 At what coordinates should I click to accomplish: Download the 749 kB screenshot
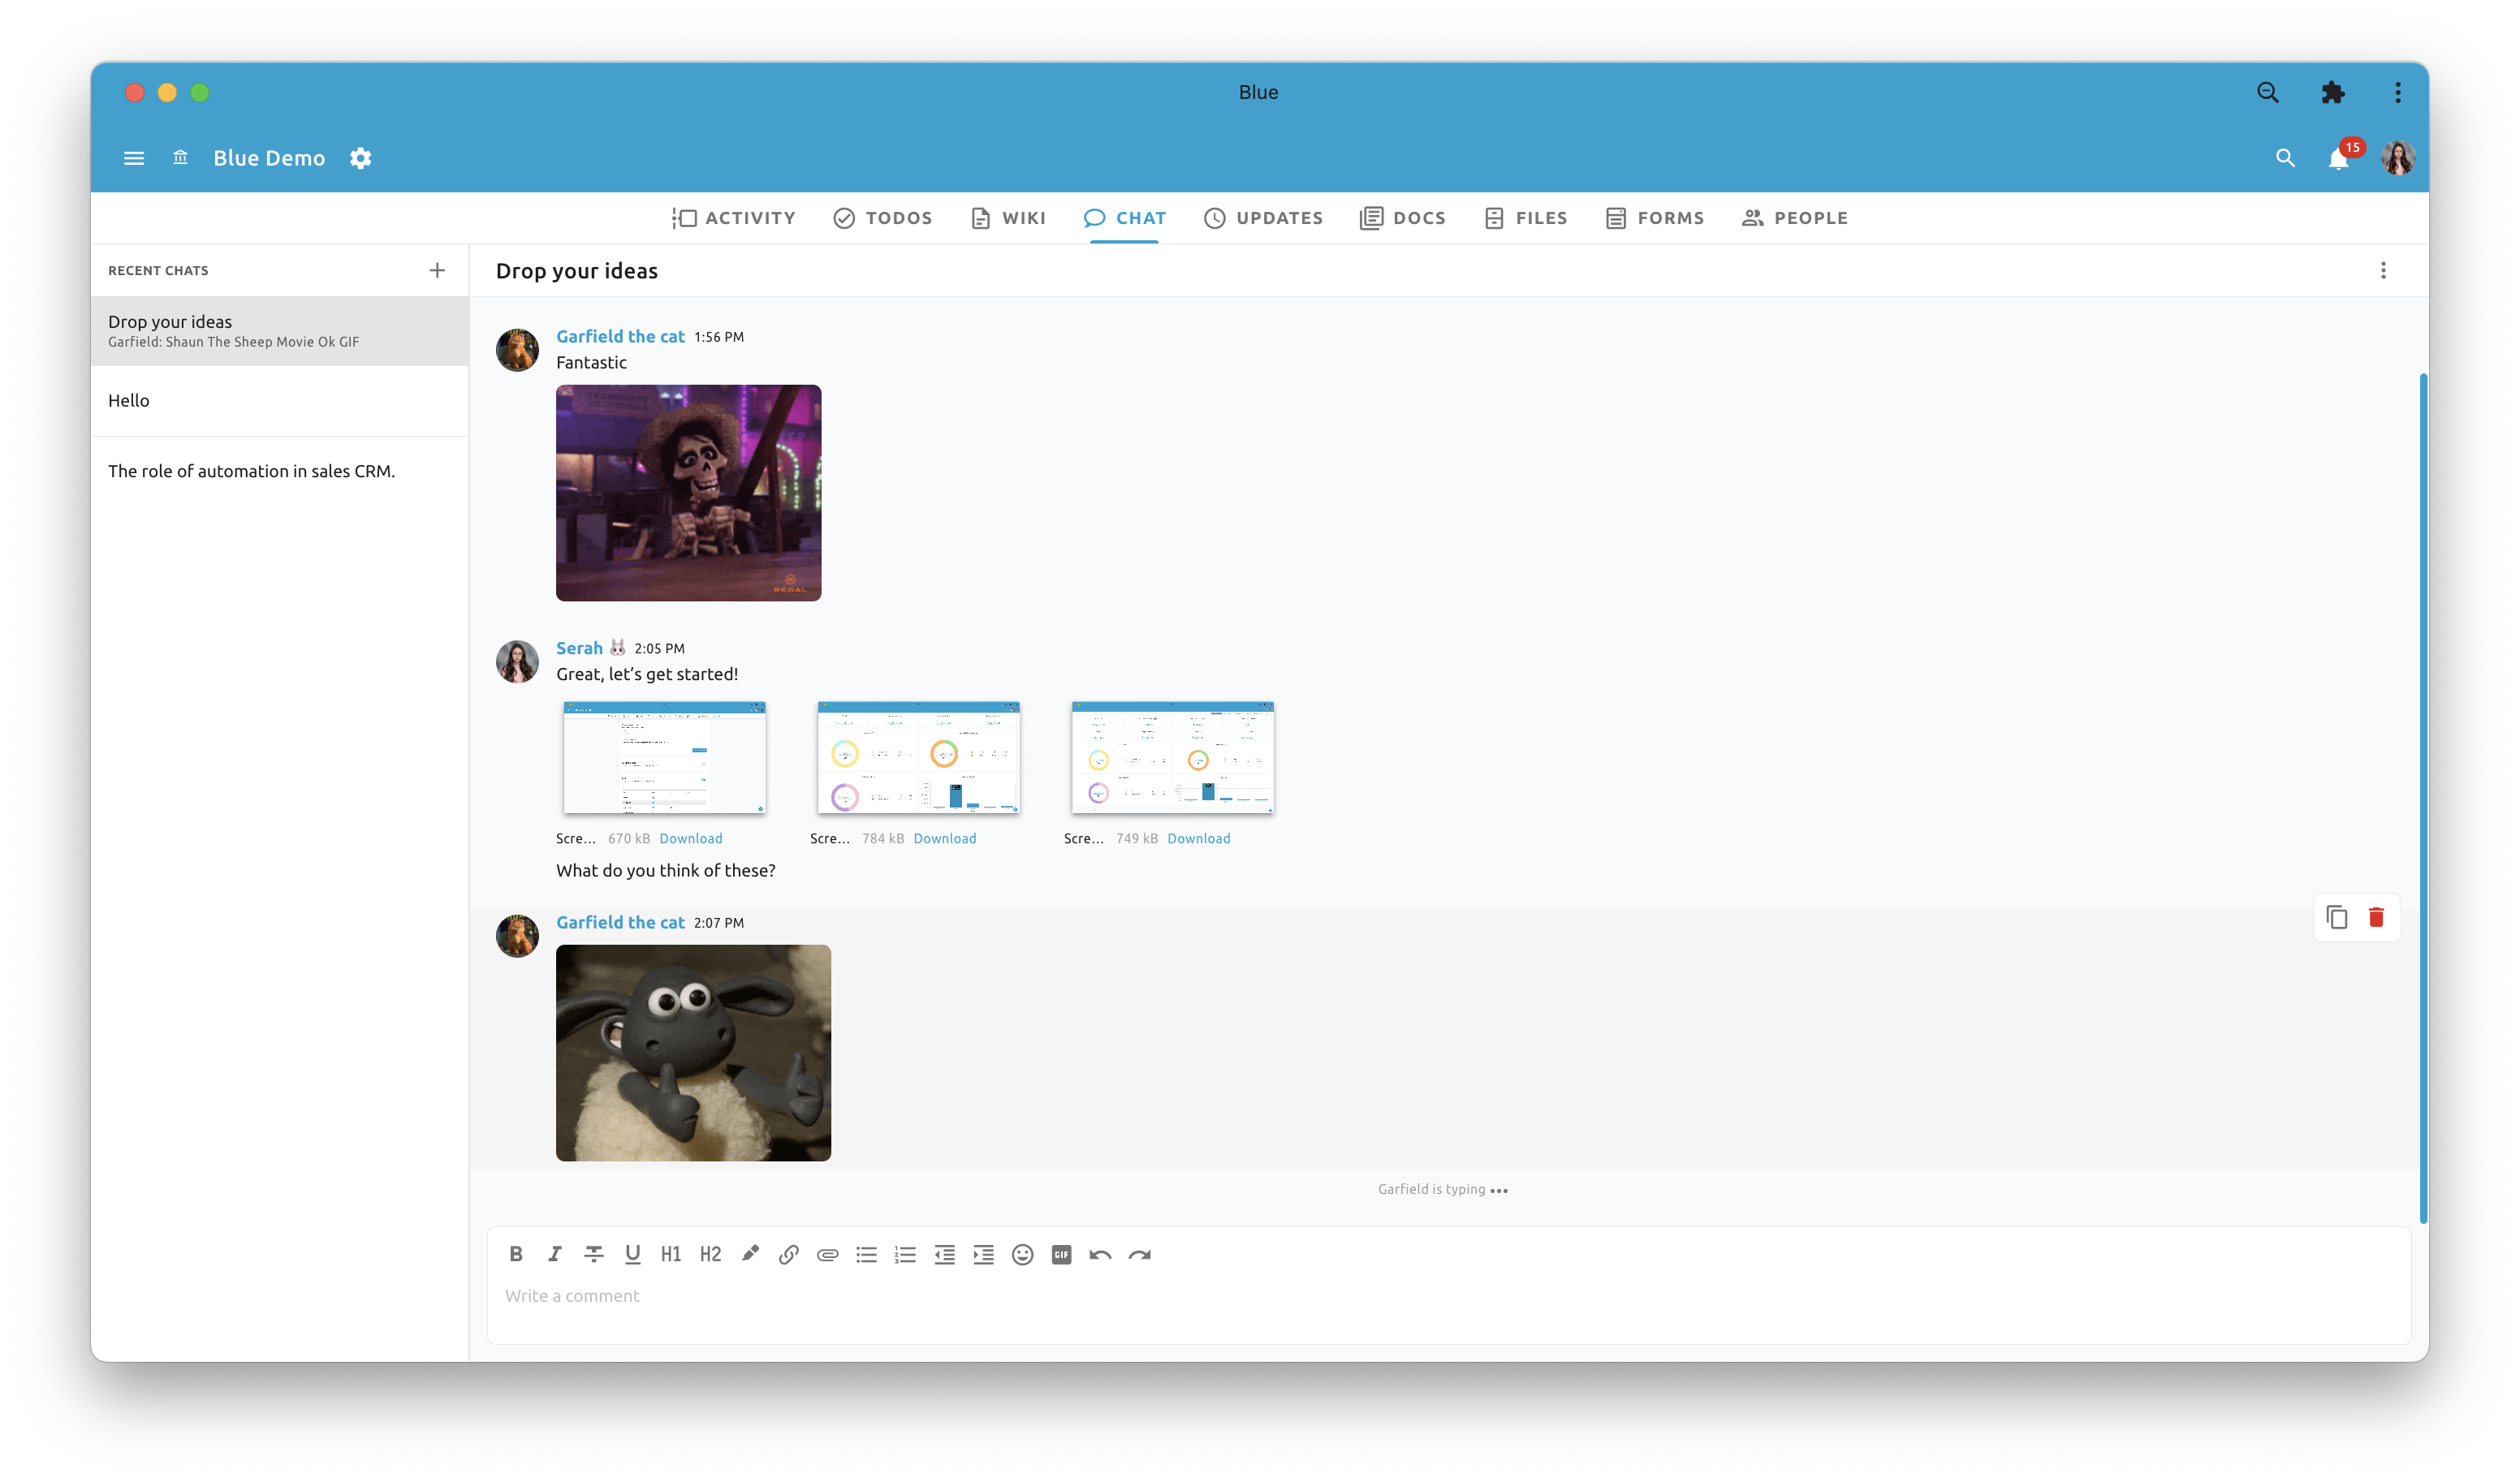(1199, 838)
